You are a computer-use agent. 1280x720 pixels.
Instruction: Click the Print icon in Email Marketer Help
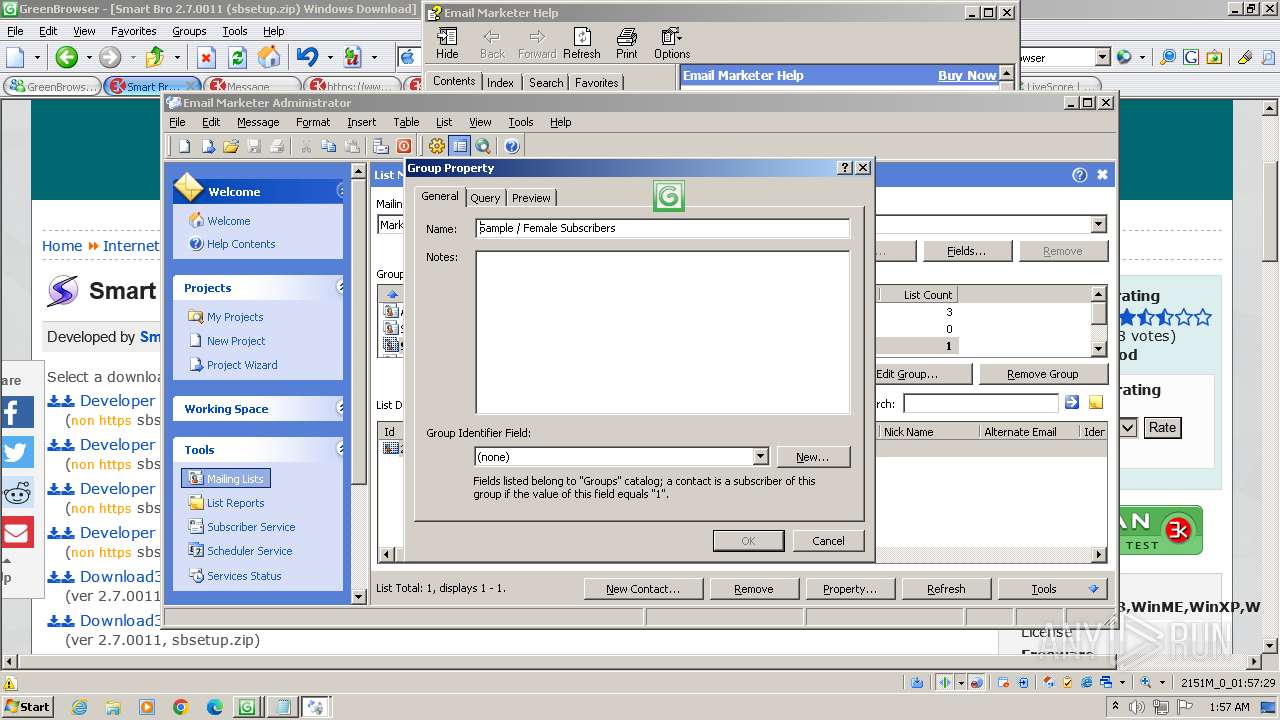click(627, 44)
